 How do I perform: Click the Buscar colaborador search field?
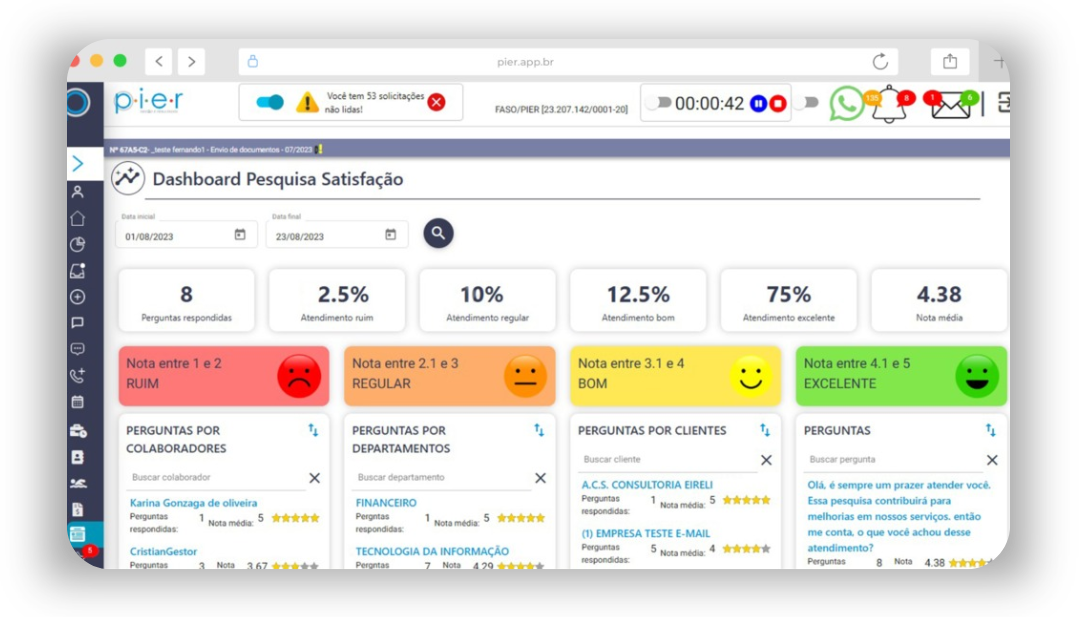click(x=216, y=477)
